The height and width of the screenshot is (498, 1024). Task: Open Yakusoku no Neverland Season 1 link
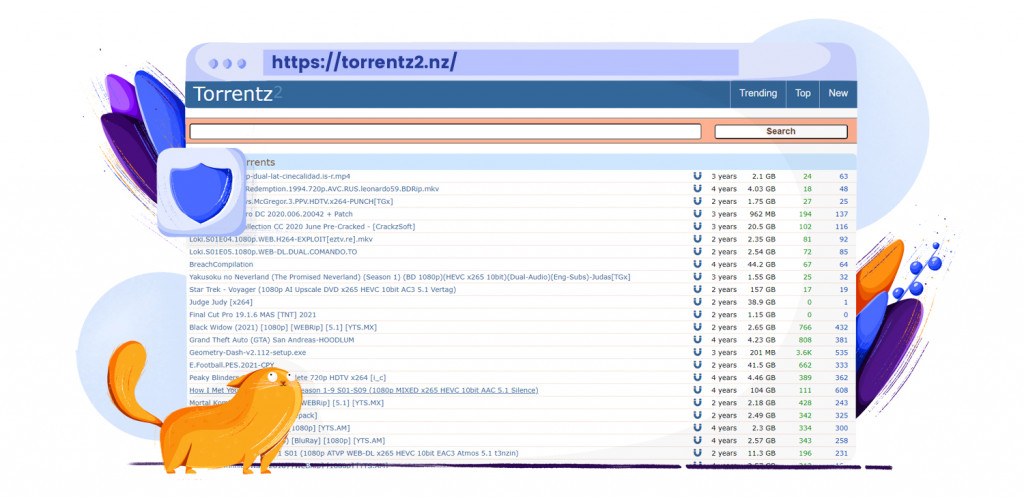(409, 277)
